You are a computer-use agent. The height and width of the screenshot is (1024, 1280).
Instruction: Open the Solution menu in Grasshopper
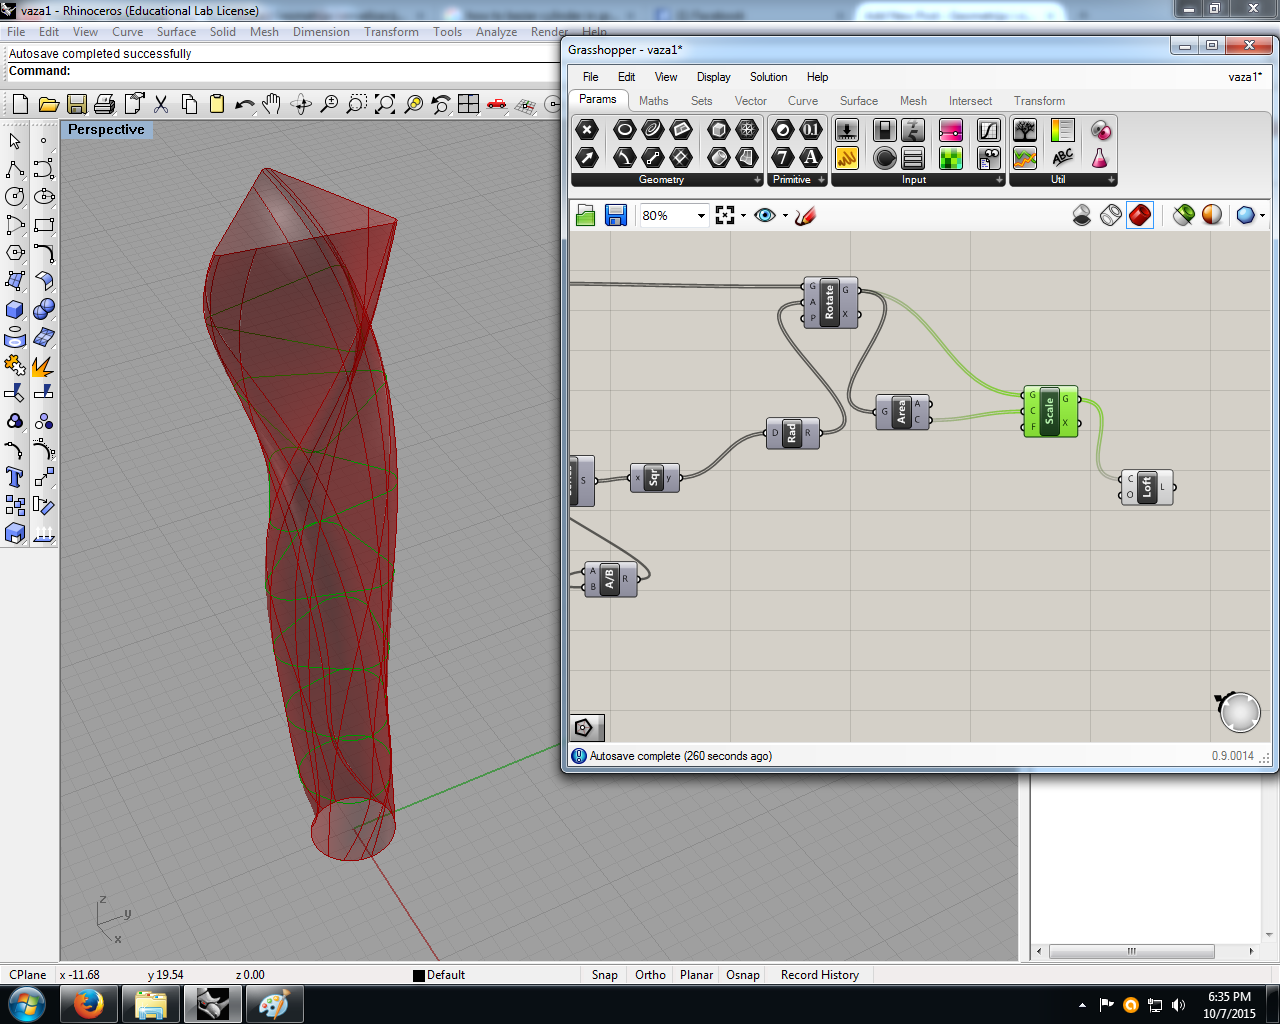pyautogui.click(x=768, y=77)
